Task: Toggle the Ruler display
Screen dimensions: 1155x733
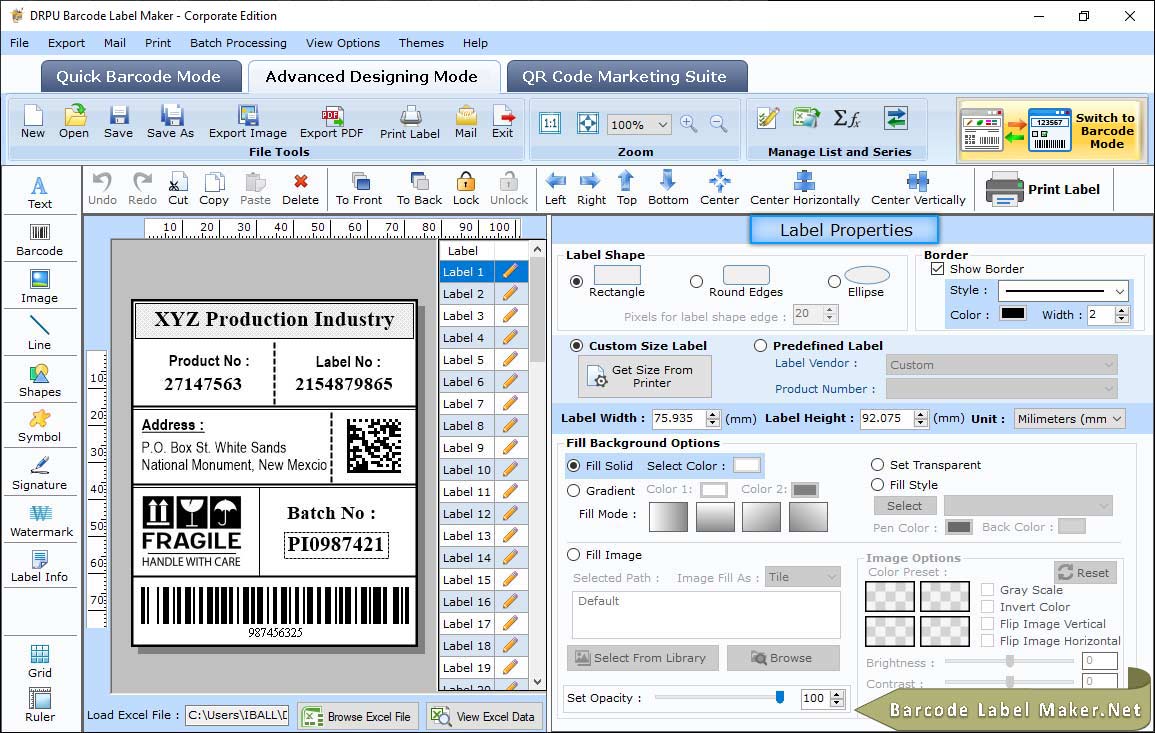Action: click(x=40, y=705)
